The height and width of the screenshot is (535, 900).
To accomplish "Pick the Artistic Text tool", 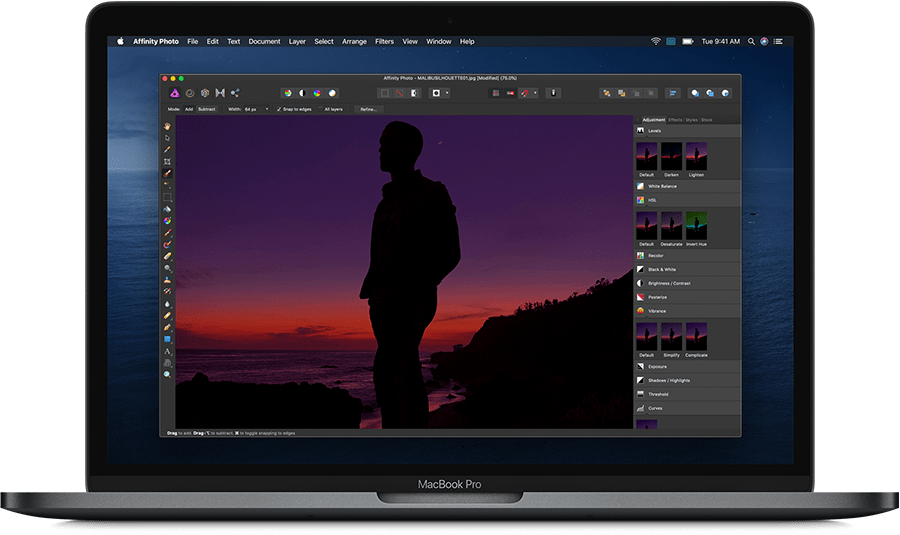I will 167,351.
